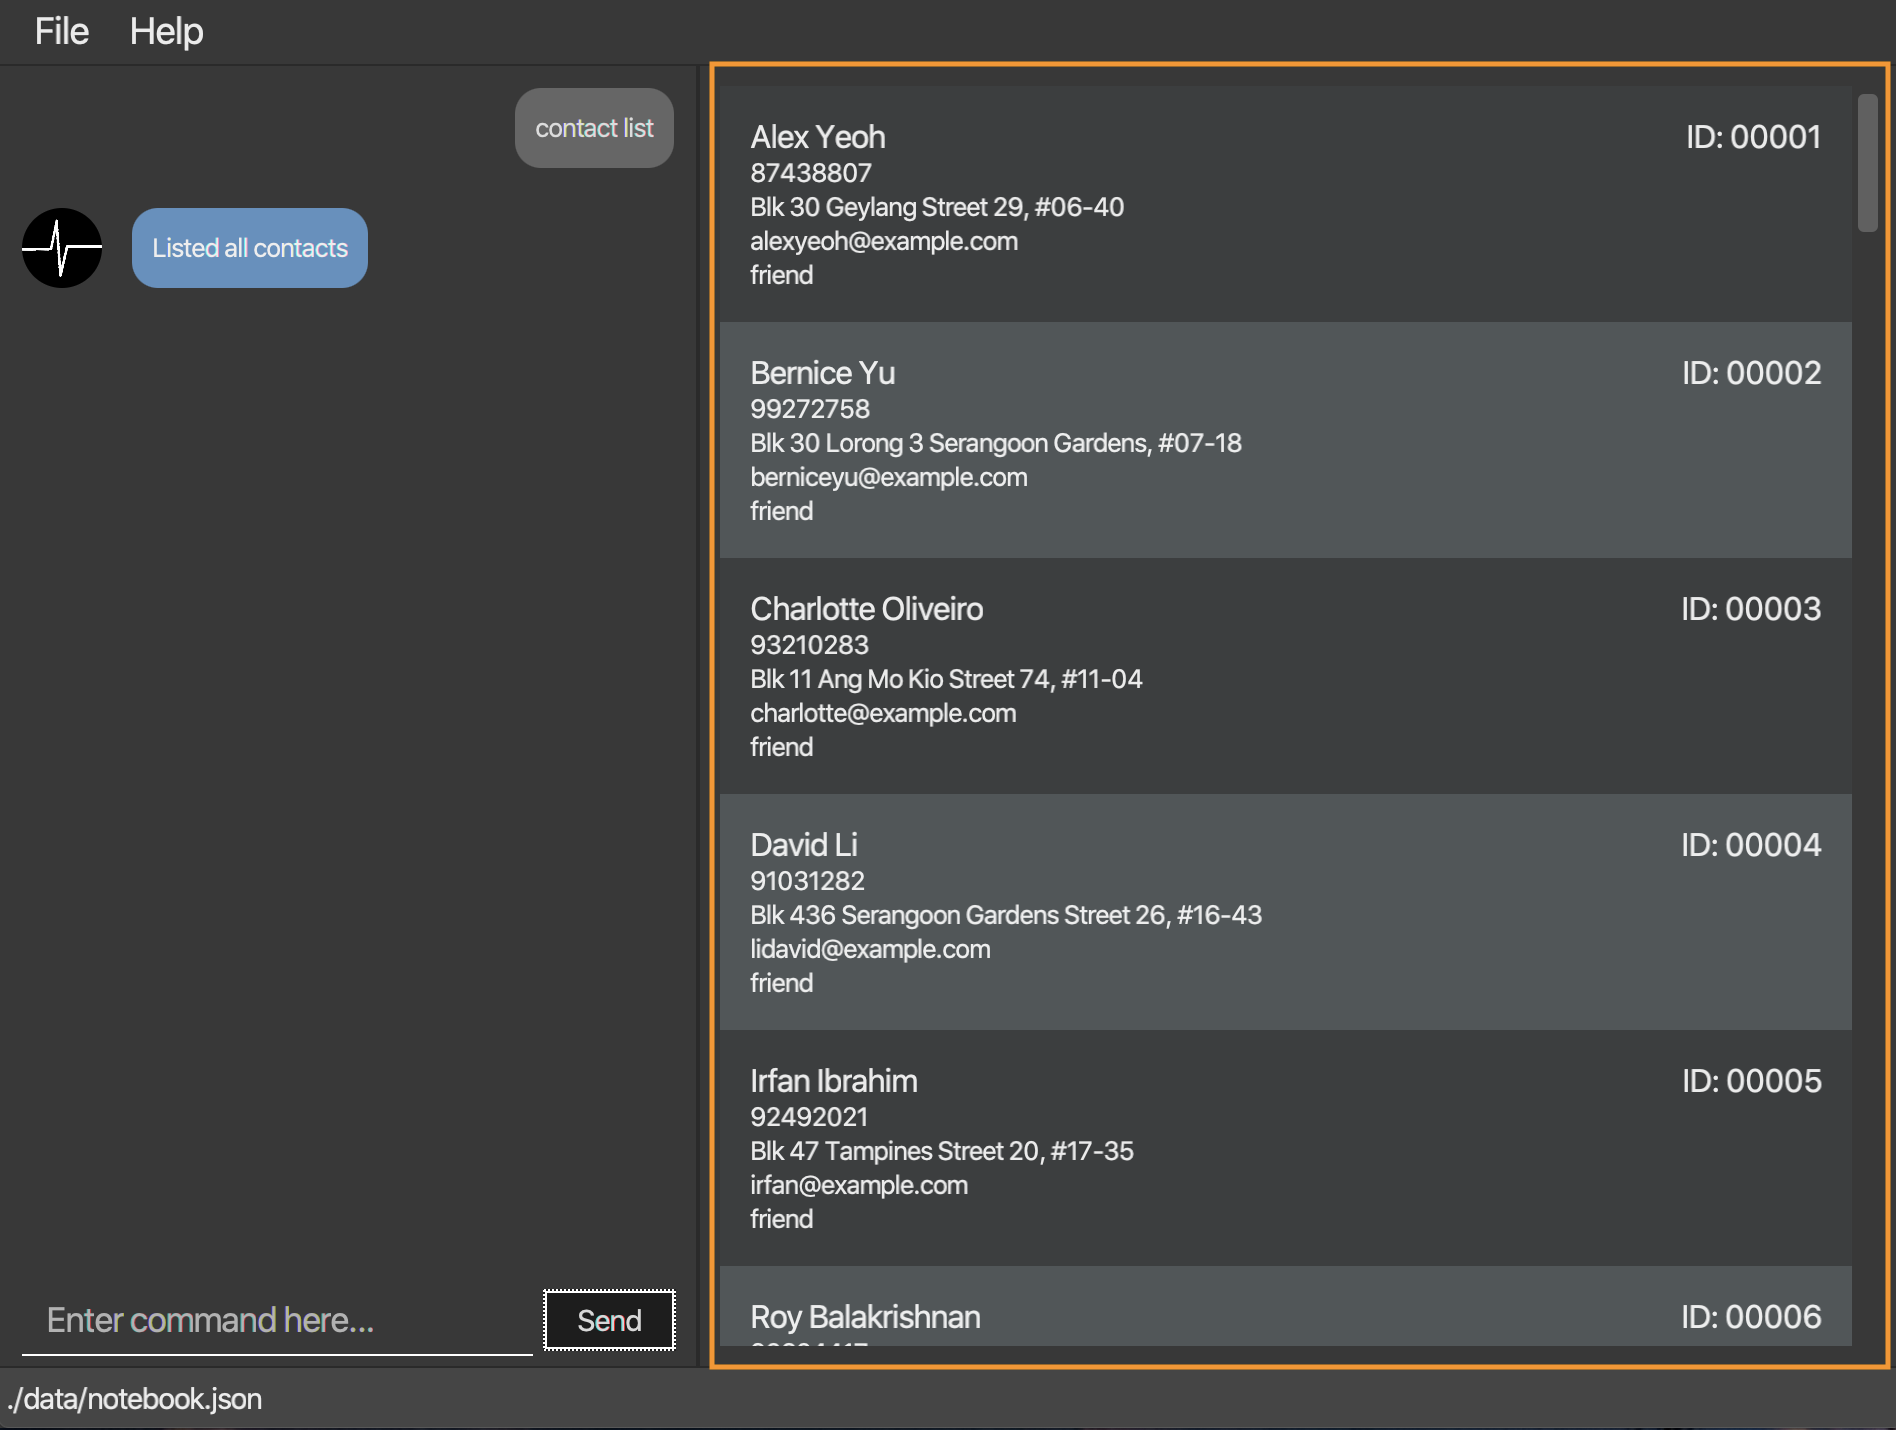This screenshot has height=1430, width=1896.
Task: Click the ID: 00003 label
Action: 1751,609
